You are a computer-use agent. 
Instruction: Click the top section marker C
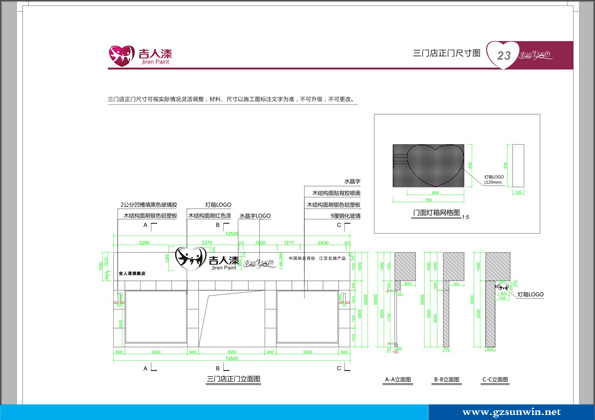[339, 225]
